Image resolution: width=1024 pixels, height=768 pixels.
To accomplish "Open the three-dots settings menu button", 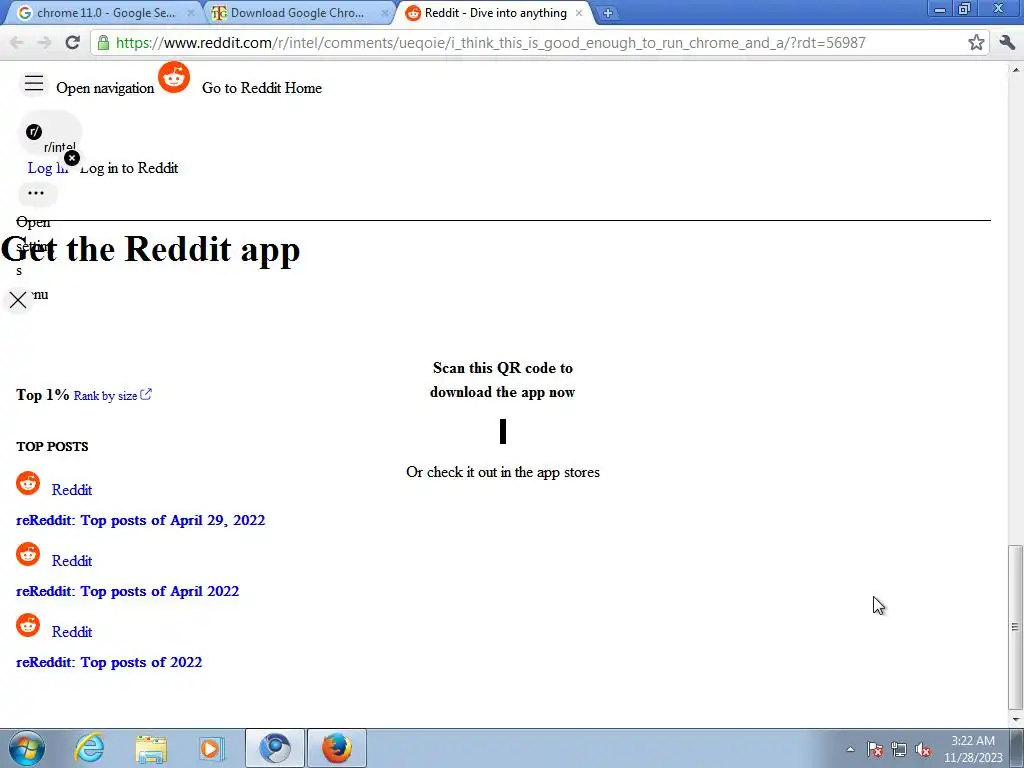I will point(36,193).
